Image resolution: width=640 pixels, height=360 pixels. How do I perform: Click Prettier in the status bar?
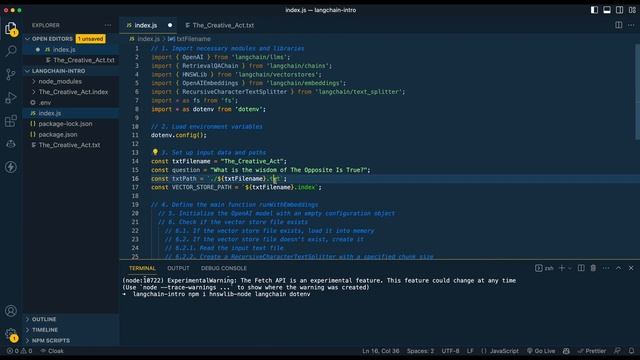592,351
